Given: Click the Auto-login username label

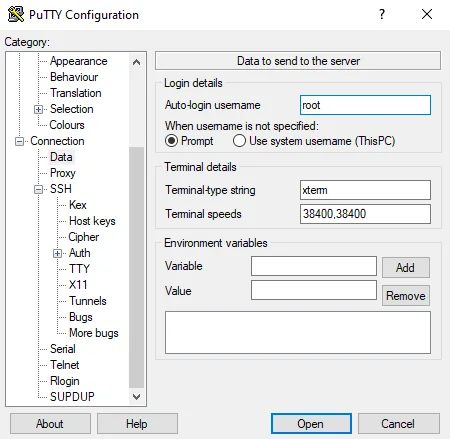Looking at the screenshot, I should 212,105.
